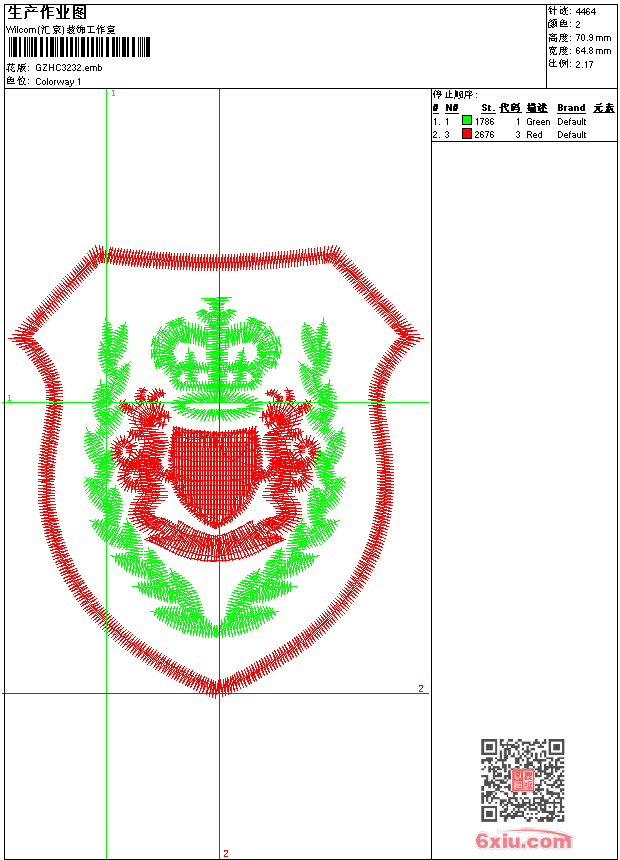The image size is (620, 860).
Task: Select the Red description in row two
Action: (534, 135)
